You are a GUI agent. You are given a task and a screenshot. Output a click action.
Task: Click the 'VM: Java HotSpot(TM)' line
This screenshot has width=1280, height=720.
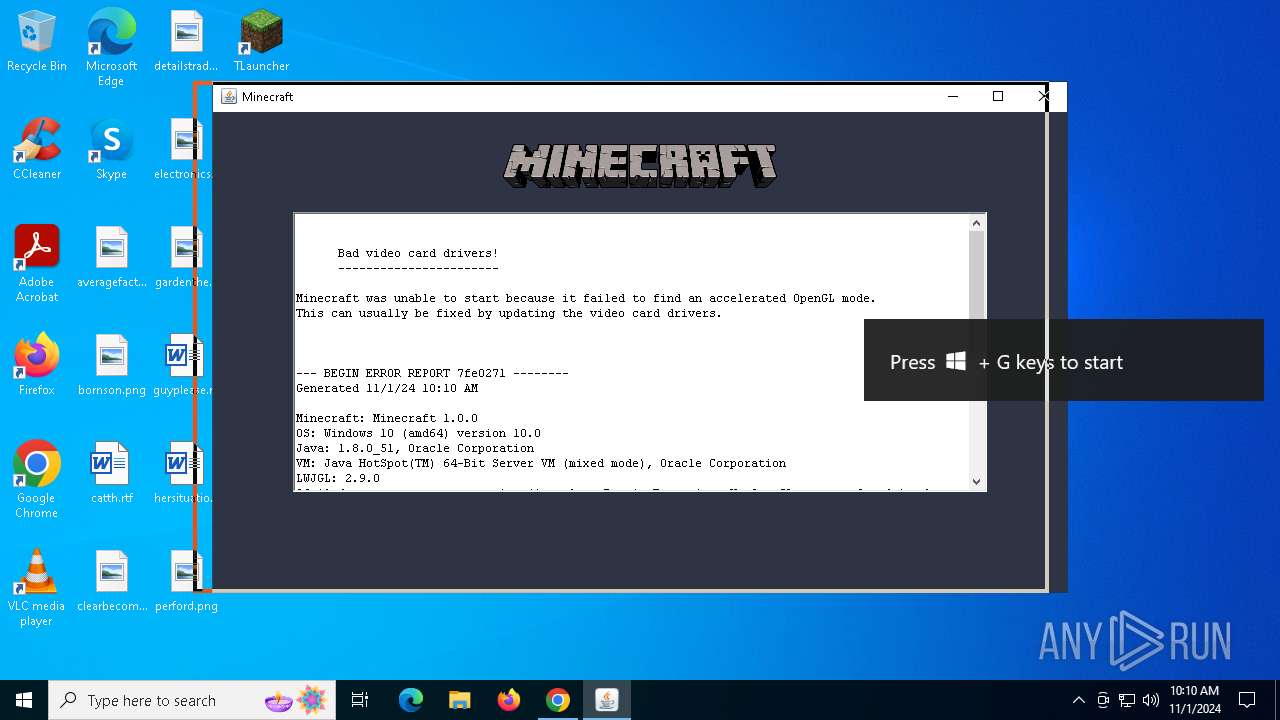point(541,463)
